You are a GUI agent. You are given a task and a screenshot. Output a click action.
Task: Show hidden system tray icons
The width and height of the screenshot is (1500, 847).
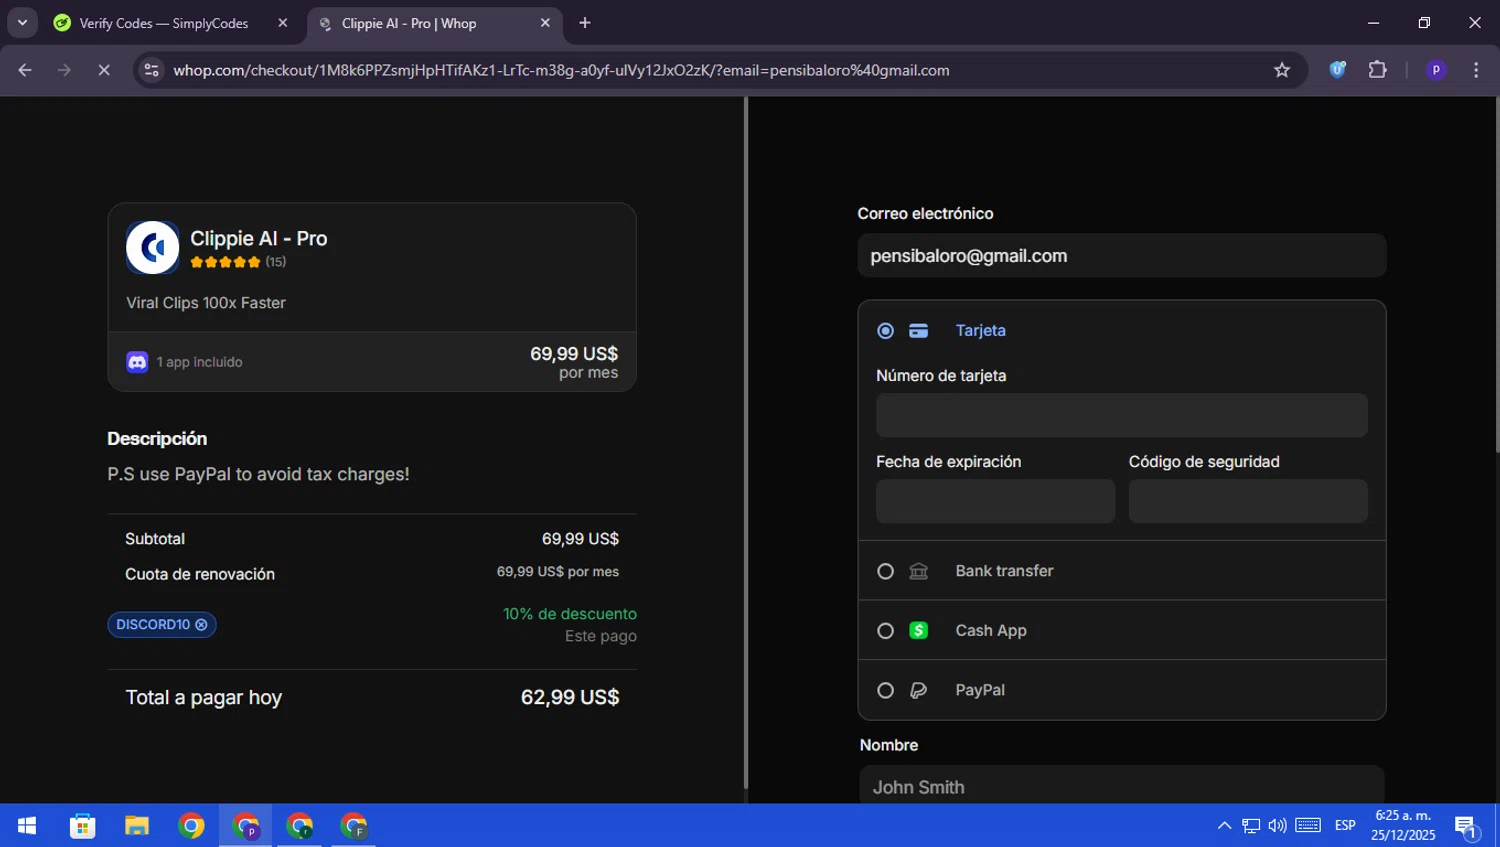[x=1224, y=826]
